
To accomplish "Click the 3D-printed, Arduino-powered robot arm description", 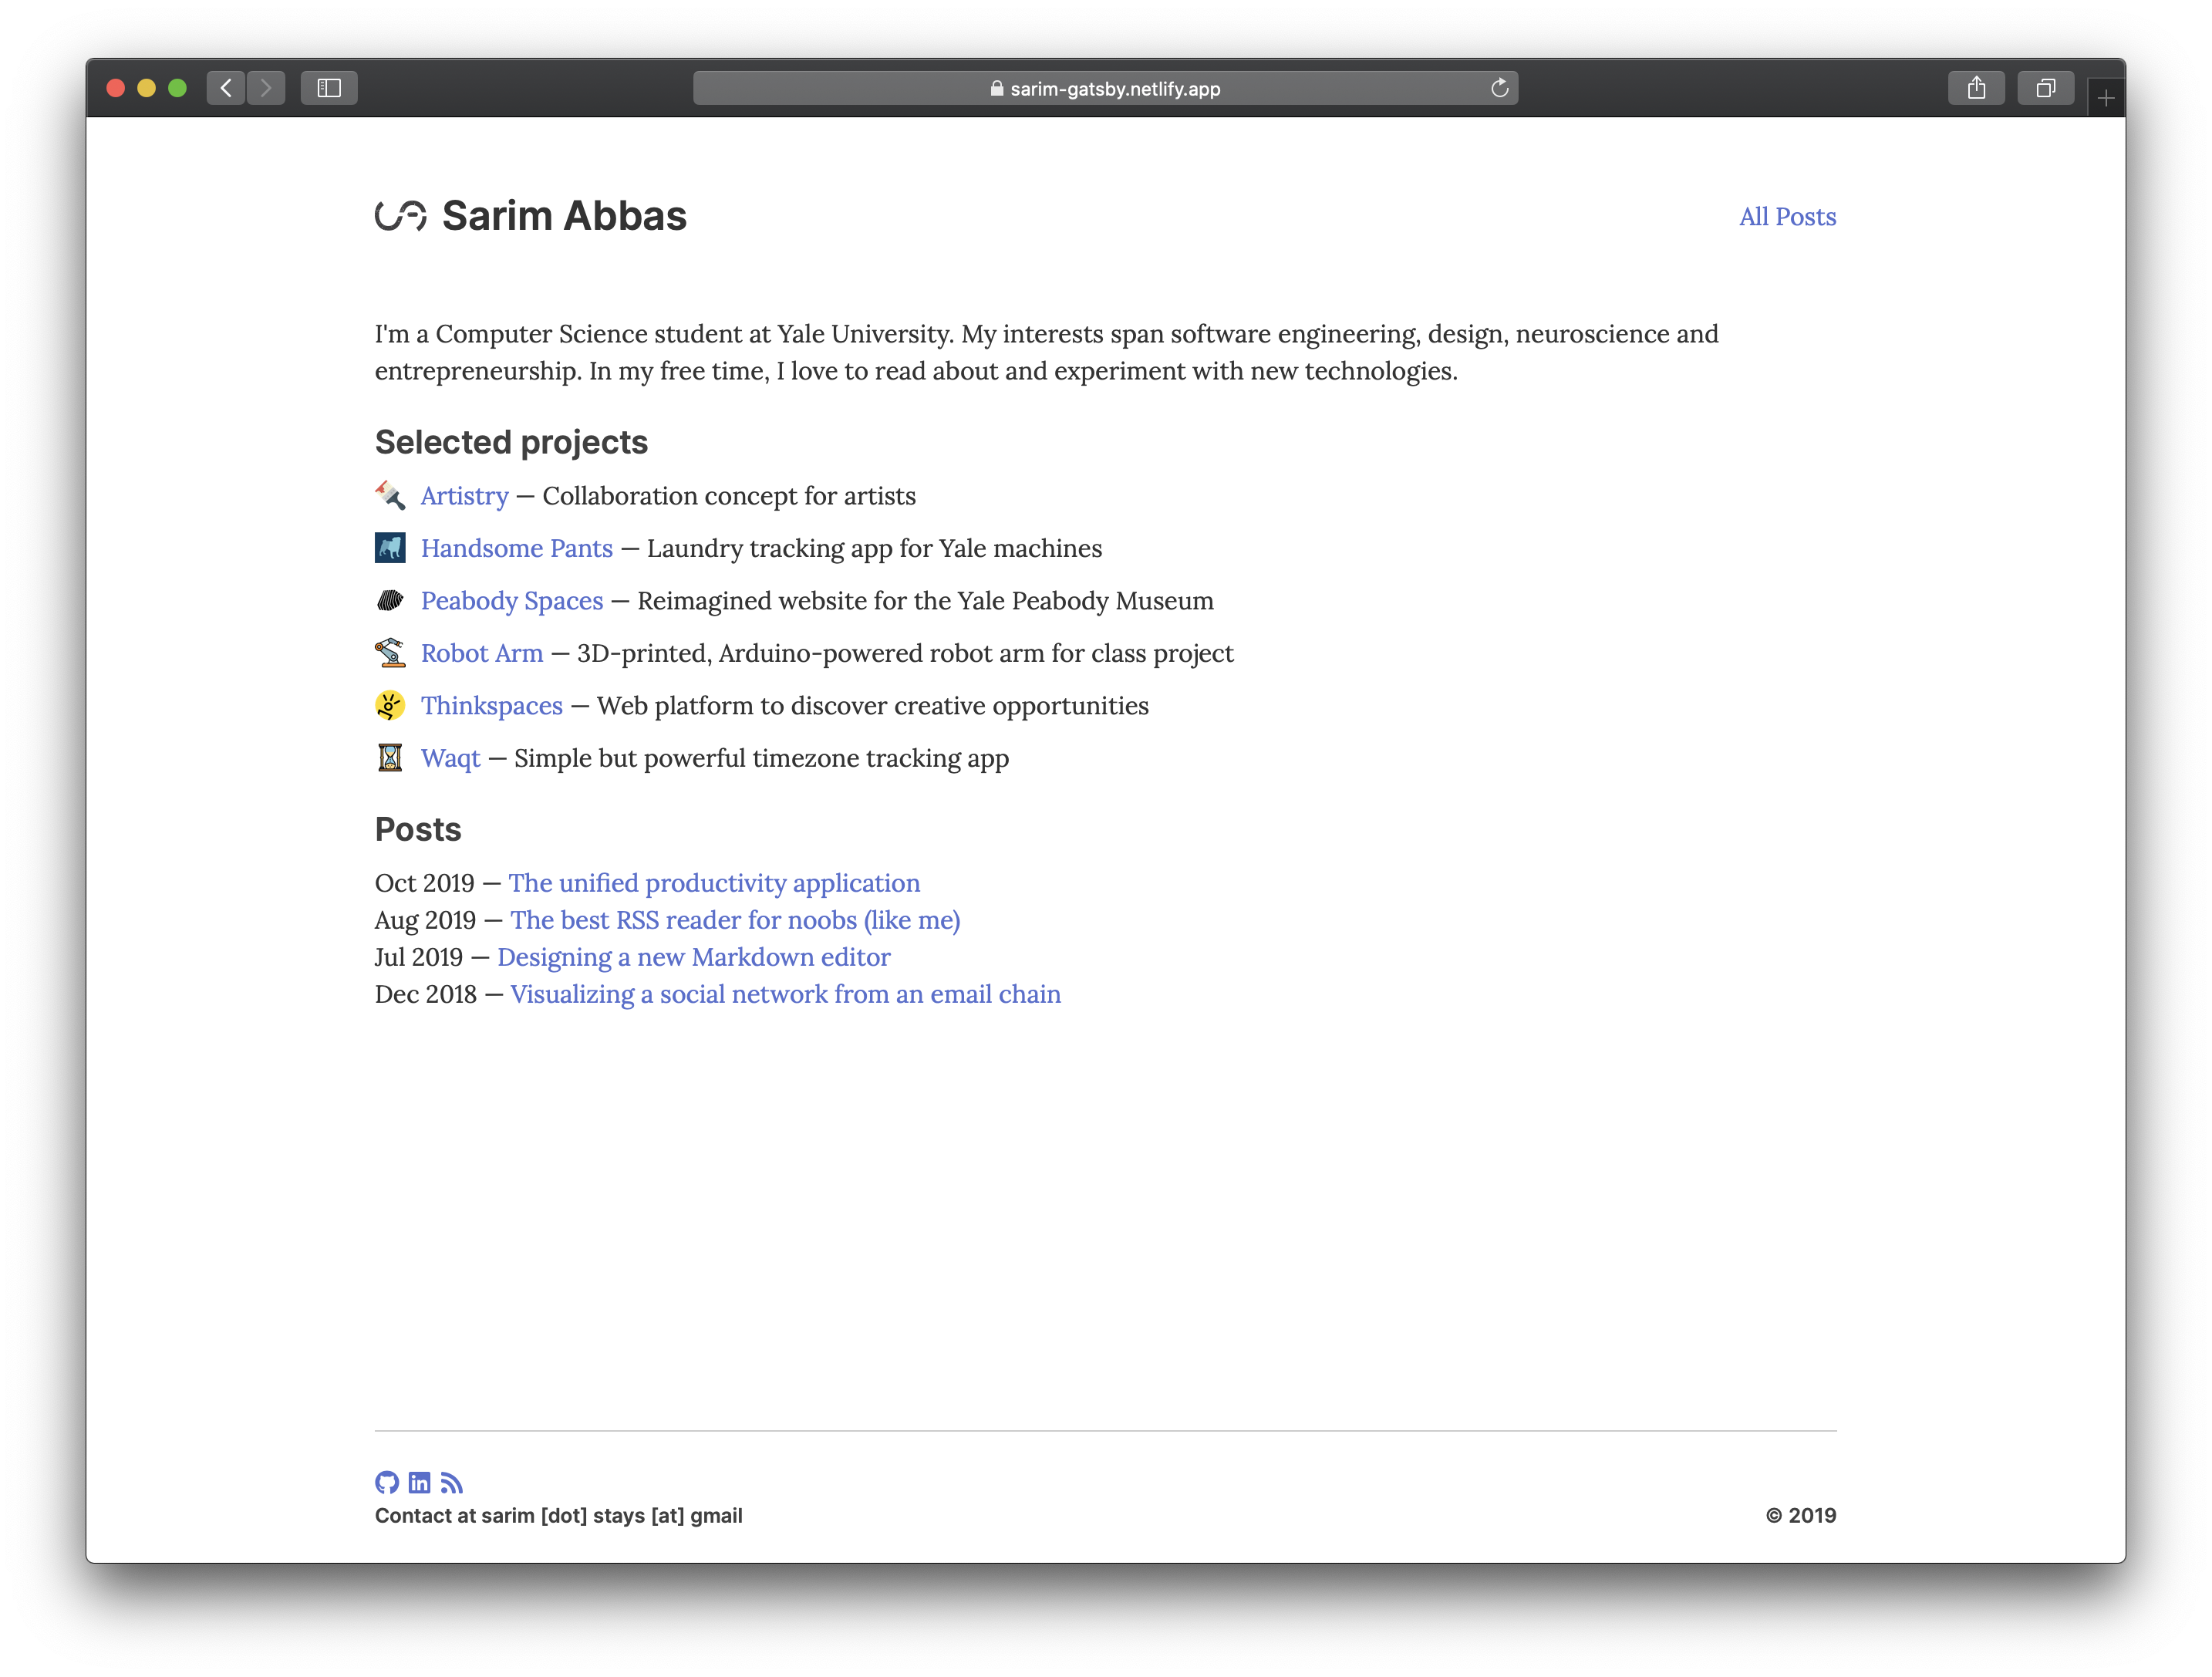I will tap(905, 653).
